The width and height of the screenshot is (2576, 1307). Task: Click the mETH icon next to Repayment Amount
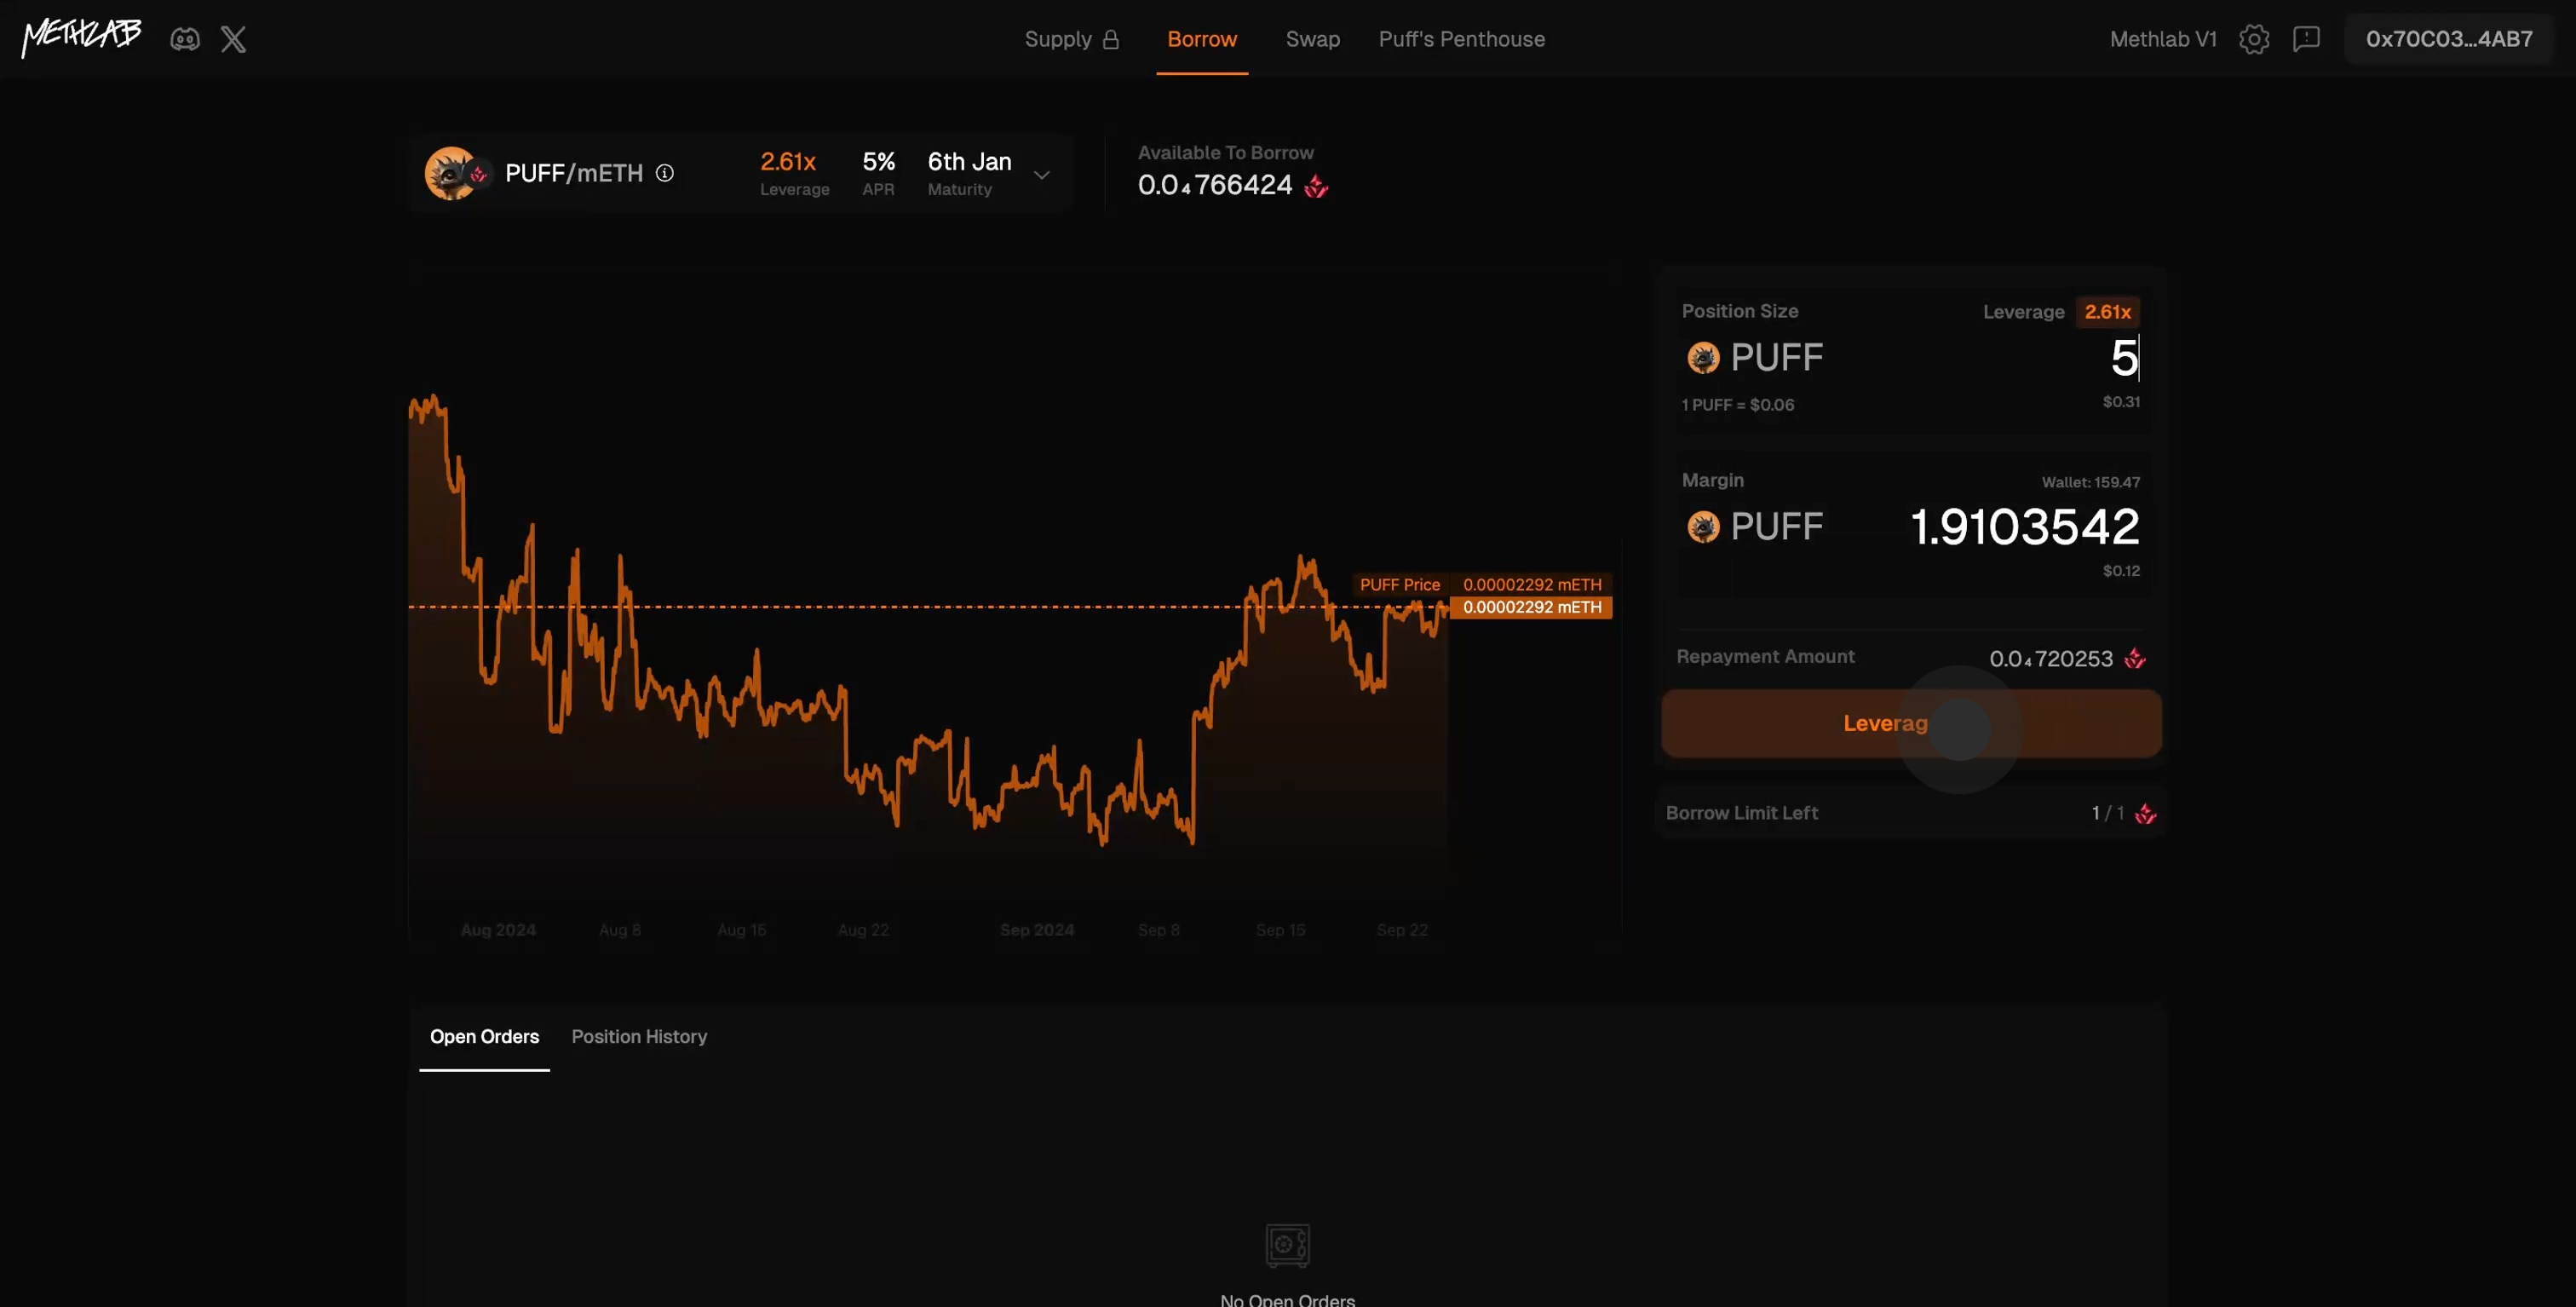point(2135,659)
